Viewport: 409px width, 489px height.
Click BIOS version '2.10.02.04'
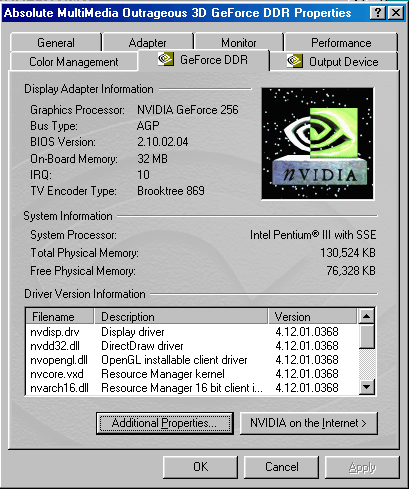(163, 142)
